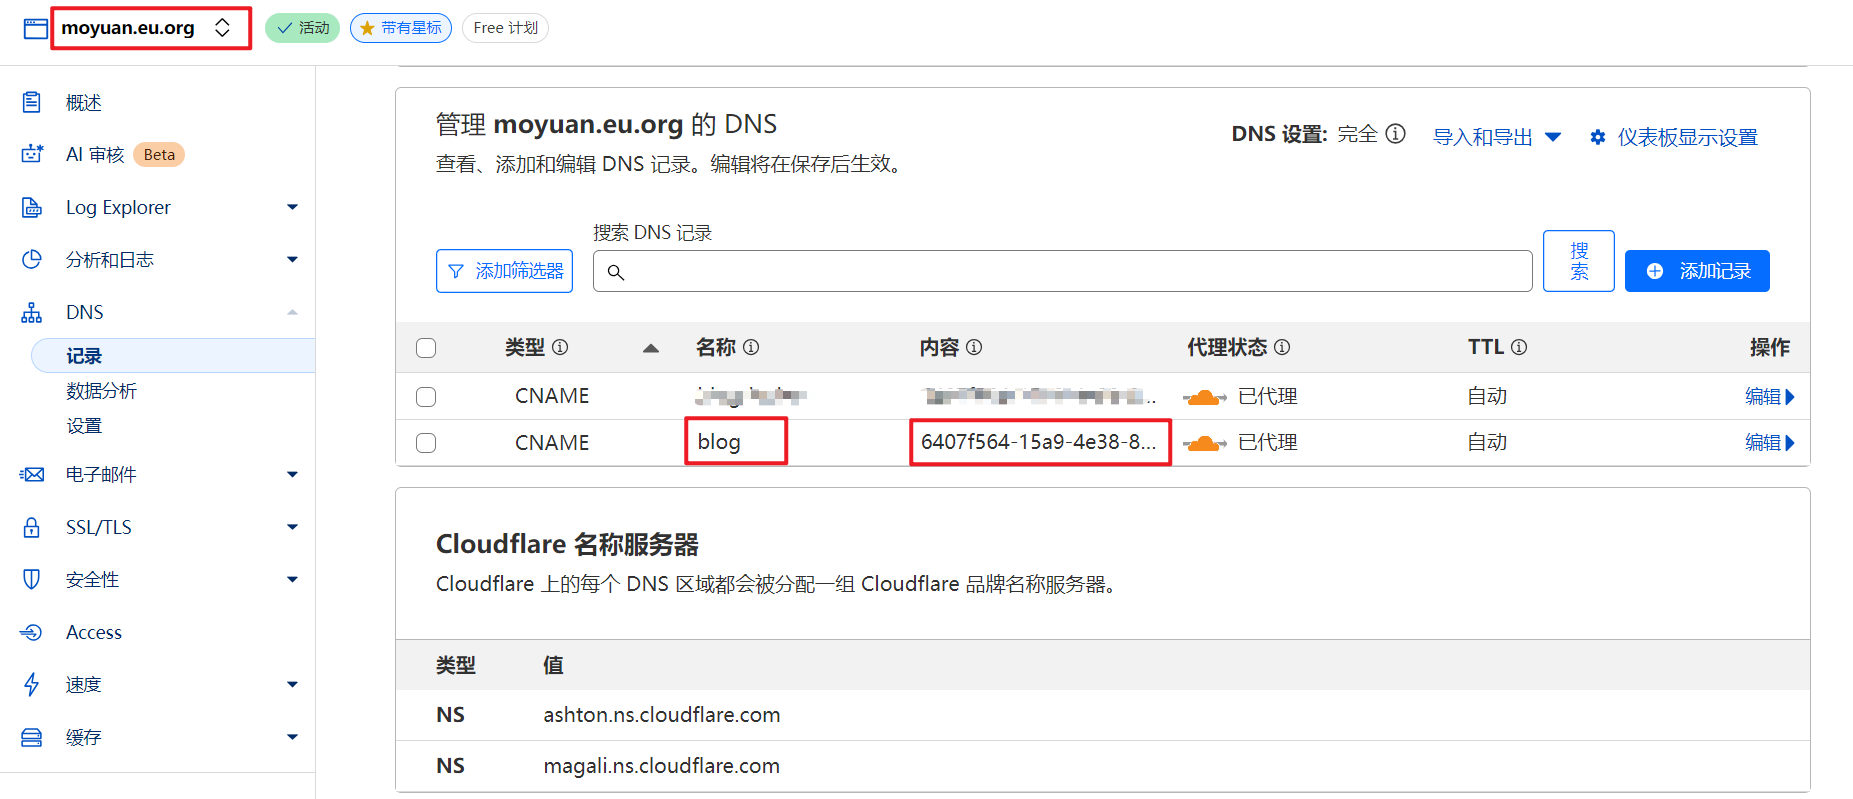Click 编辑 link for the blog record

[1768, 443]
